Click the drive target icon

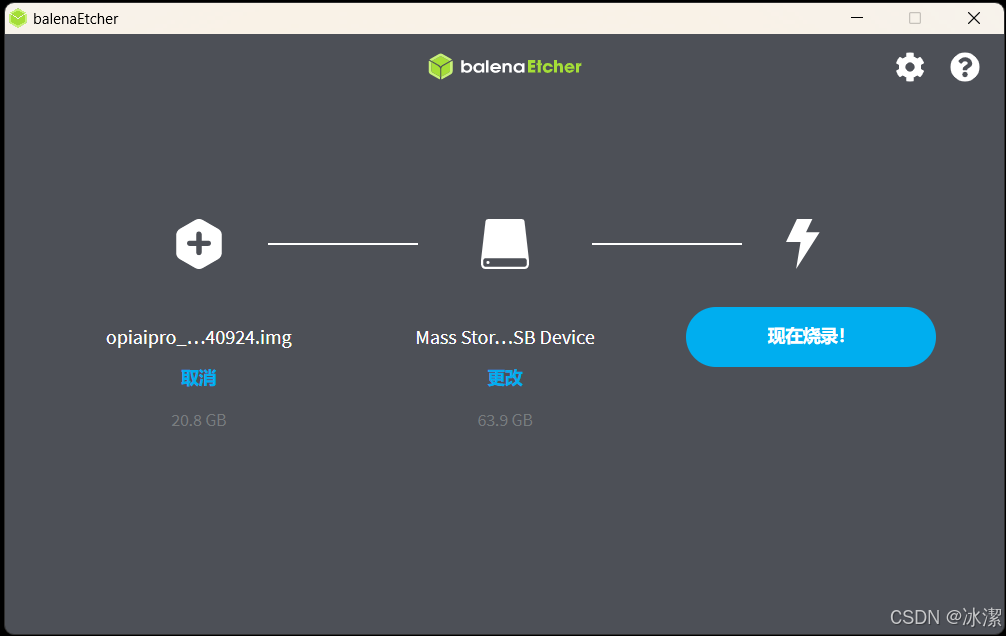(505, 244)
